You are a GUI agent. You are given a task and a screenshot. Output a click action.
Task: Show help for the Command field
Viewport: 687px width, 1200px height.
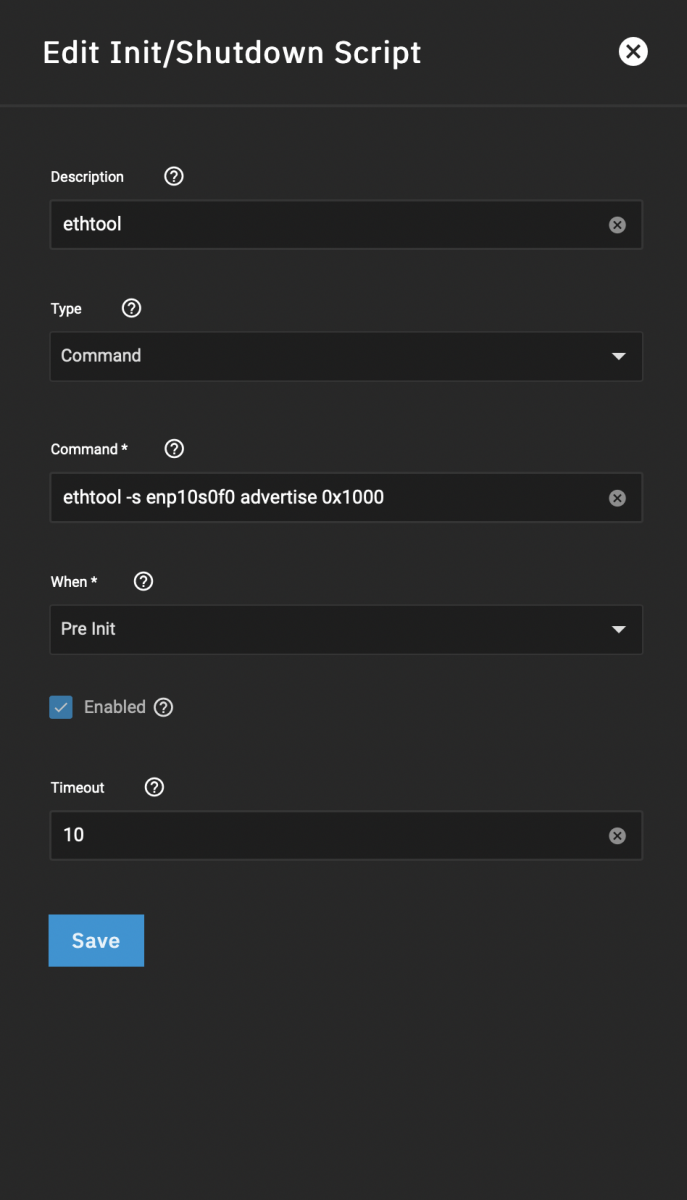174,449
